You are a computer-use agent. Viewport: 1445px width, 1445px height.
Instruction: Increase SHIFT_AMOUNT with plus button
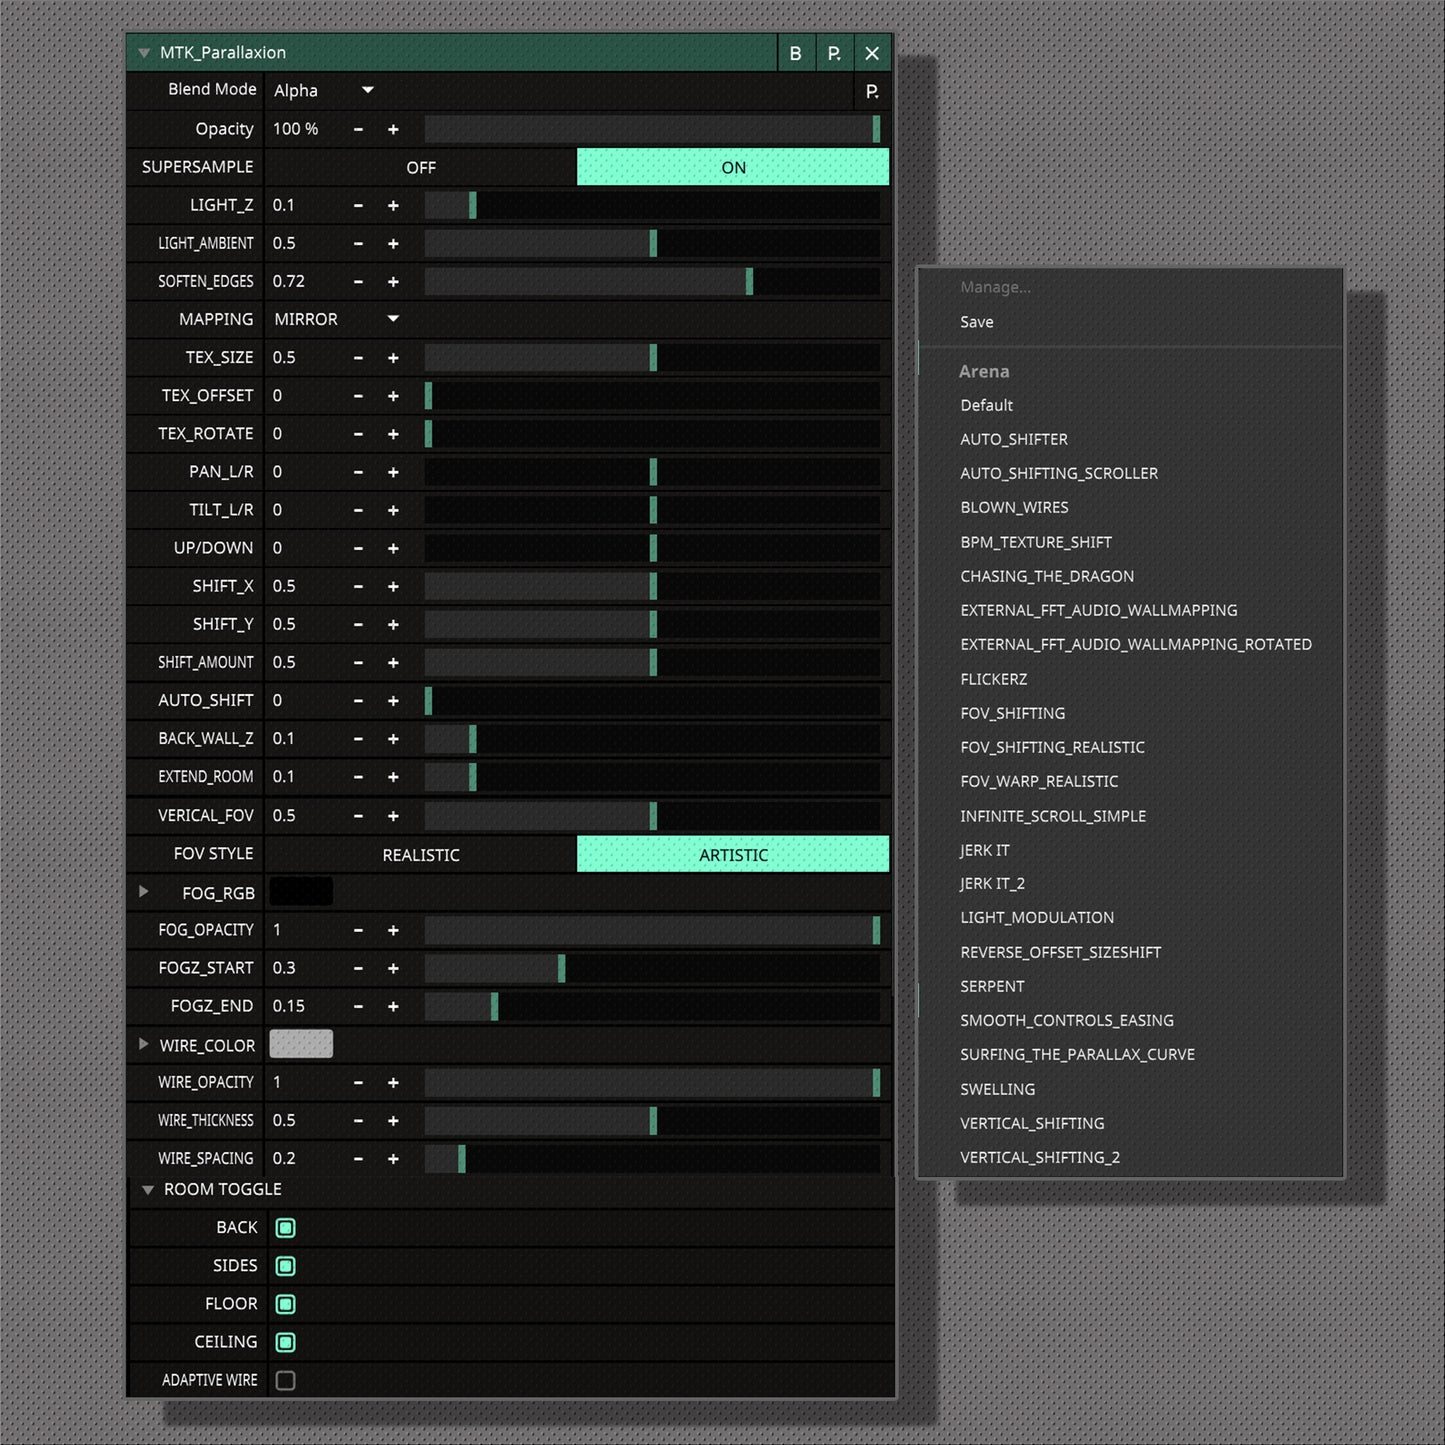(393, 662)
